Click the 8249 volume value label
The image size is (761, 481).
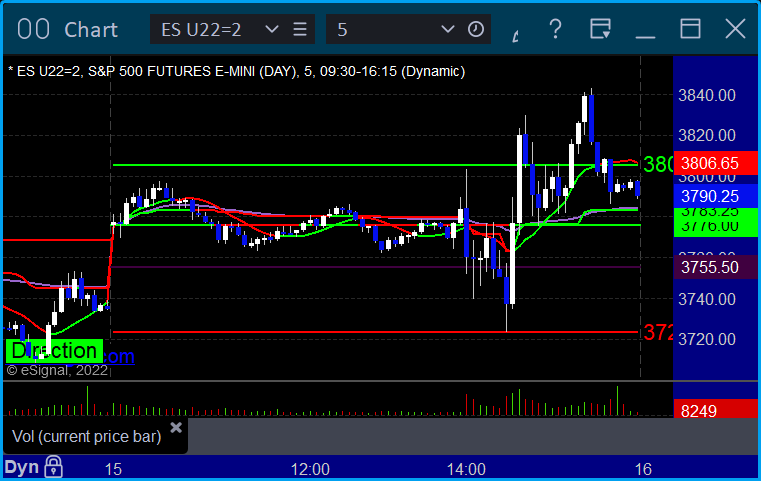click(715, 411)
